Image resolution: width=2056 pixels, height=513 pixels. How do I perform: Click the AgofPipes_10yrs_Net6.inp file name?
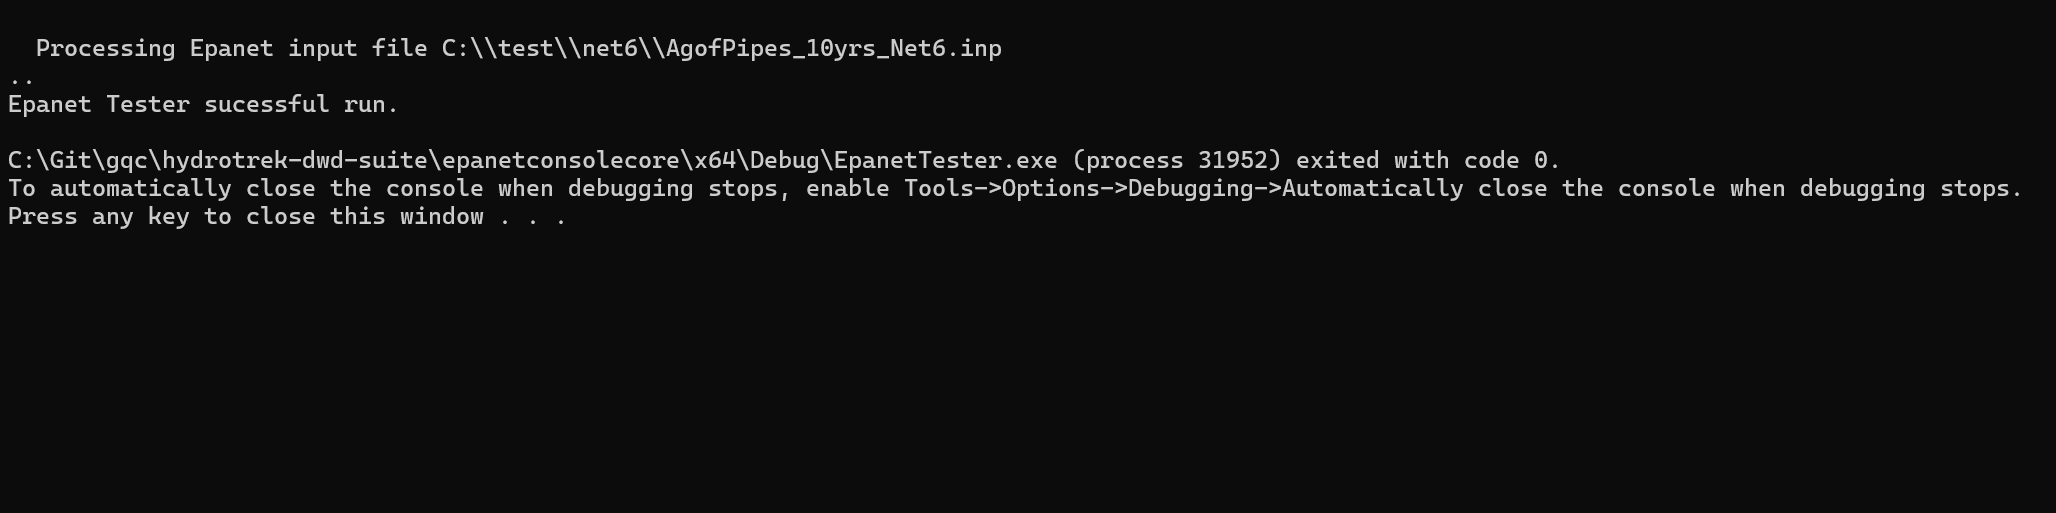(834, 49)
